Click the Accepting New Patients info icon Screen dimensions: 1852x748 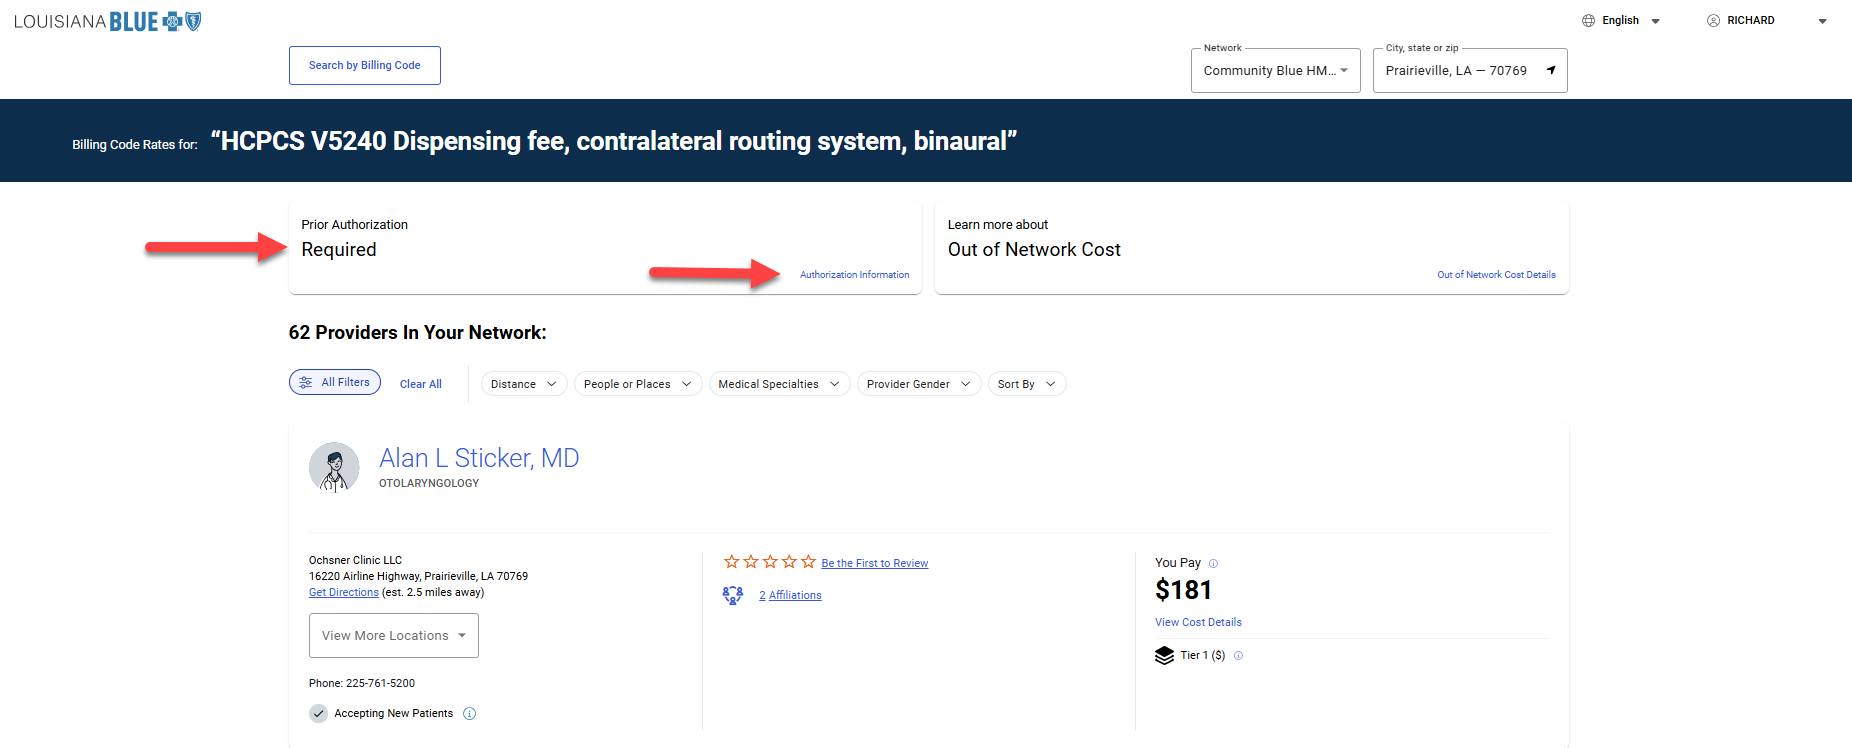click(x=470, y=713)
